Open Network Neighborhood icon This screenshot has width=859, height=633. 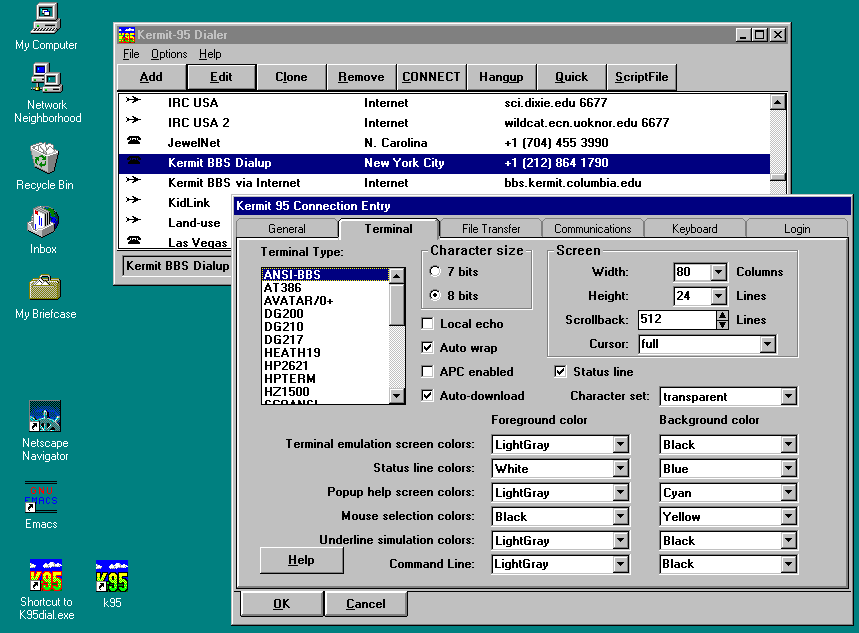point(47,78)
